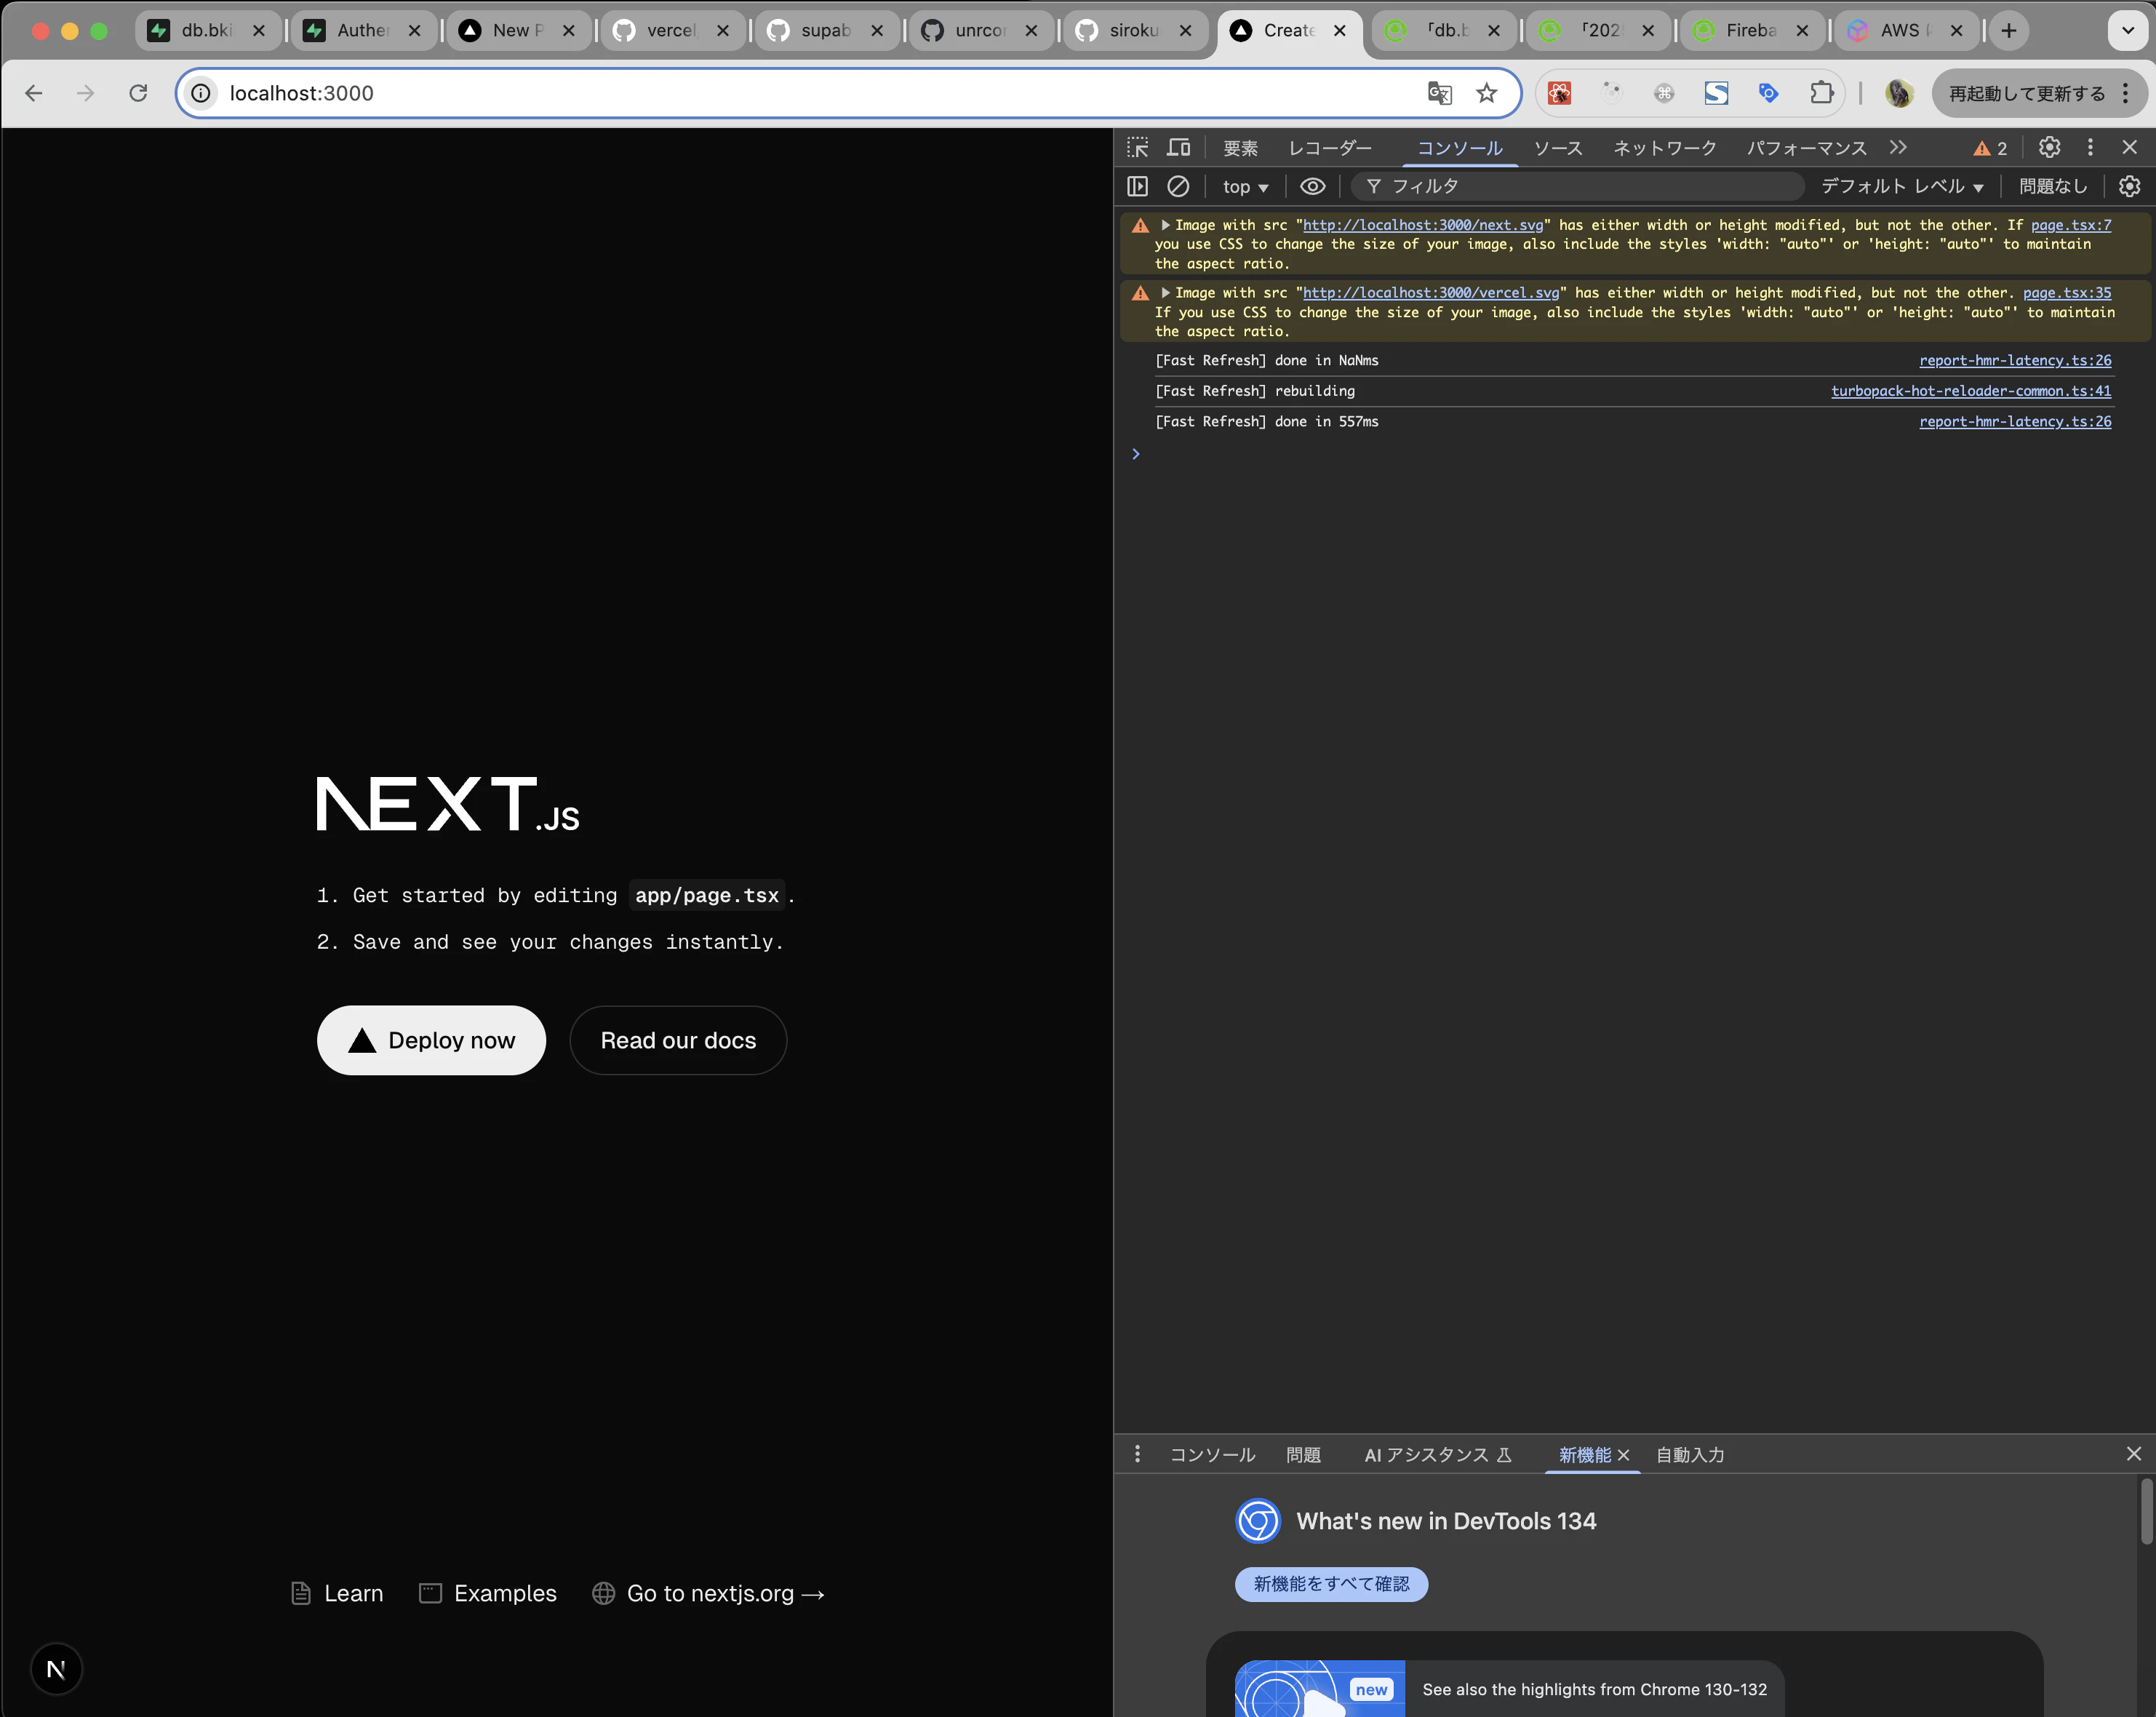Click the Deploy now button
The image size is (2156, 1717).
point(431,1040)
